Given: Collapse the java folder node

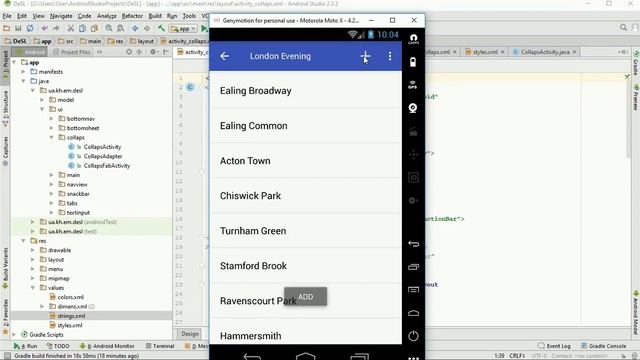Looking at the screenshot, I should point(24,81).
